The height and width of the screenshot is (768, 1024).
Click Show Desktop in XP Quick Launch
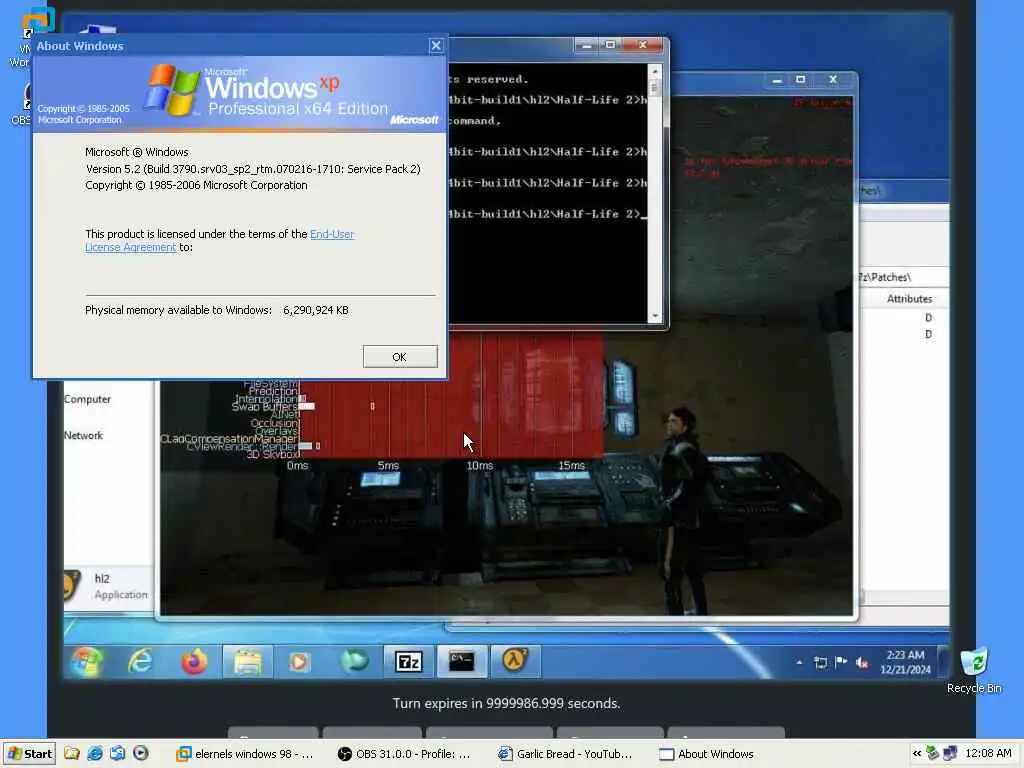point(118,754)
